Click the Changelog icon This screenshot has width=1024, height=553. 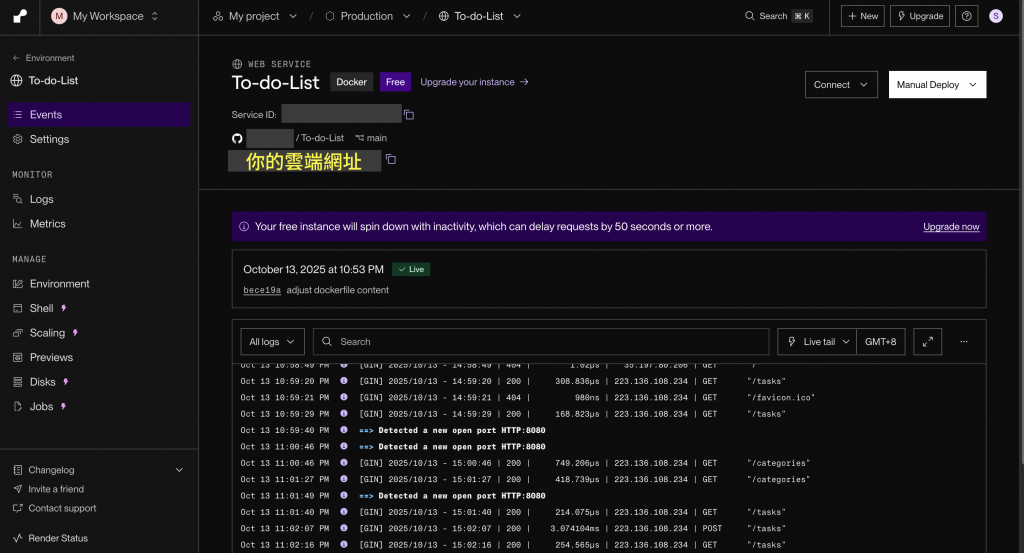(18, 470)
